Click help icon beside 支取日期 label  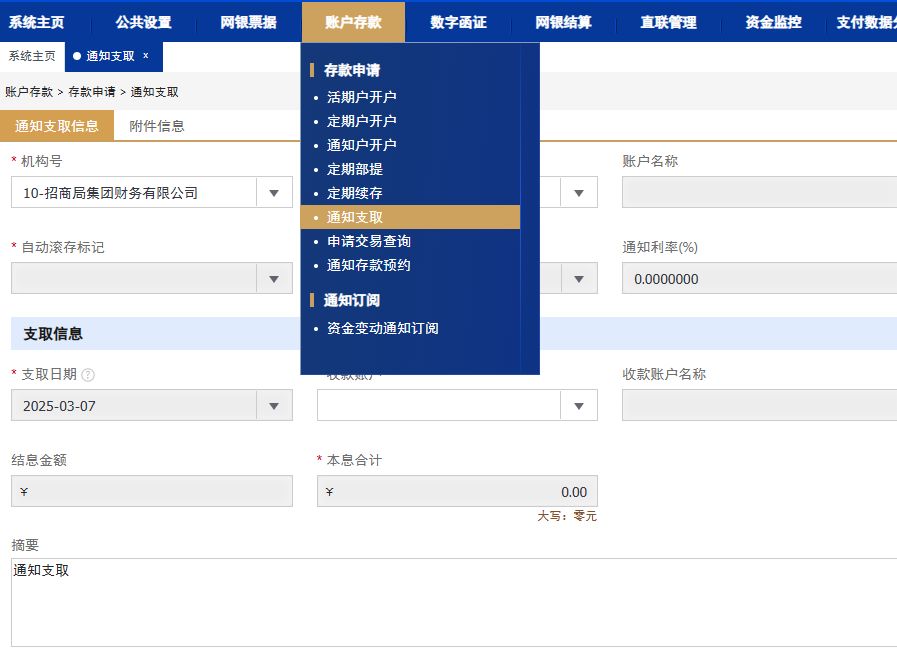(x=88, y=375)
